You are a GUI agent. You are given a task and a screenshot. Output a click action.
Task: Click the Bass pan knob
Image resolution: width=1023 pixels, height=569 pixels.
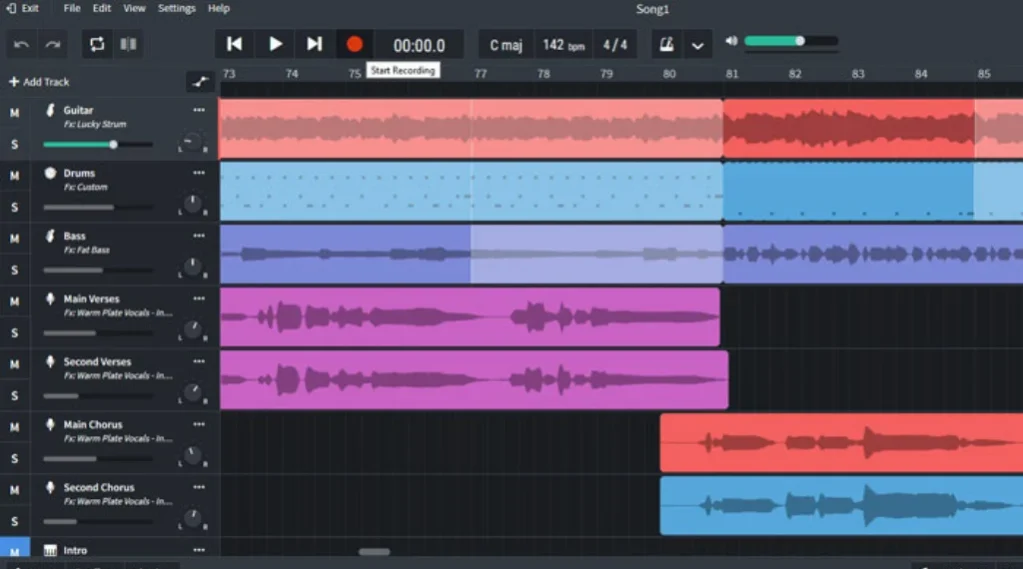point(192,267)
